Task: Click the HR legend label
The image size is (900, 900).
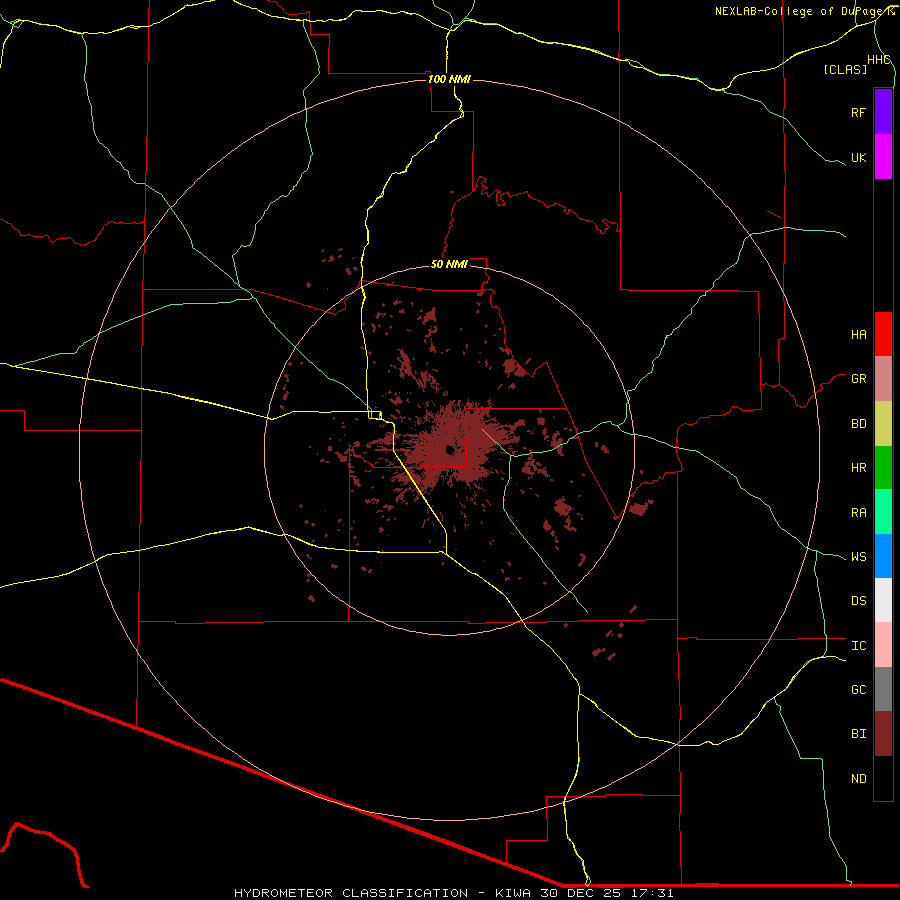Action: point(858,468)
